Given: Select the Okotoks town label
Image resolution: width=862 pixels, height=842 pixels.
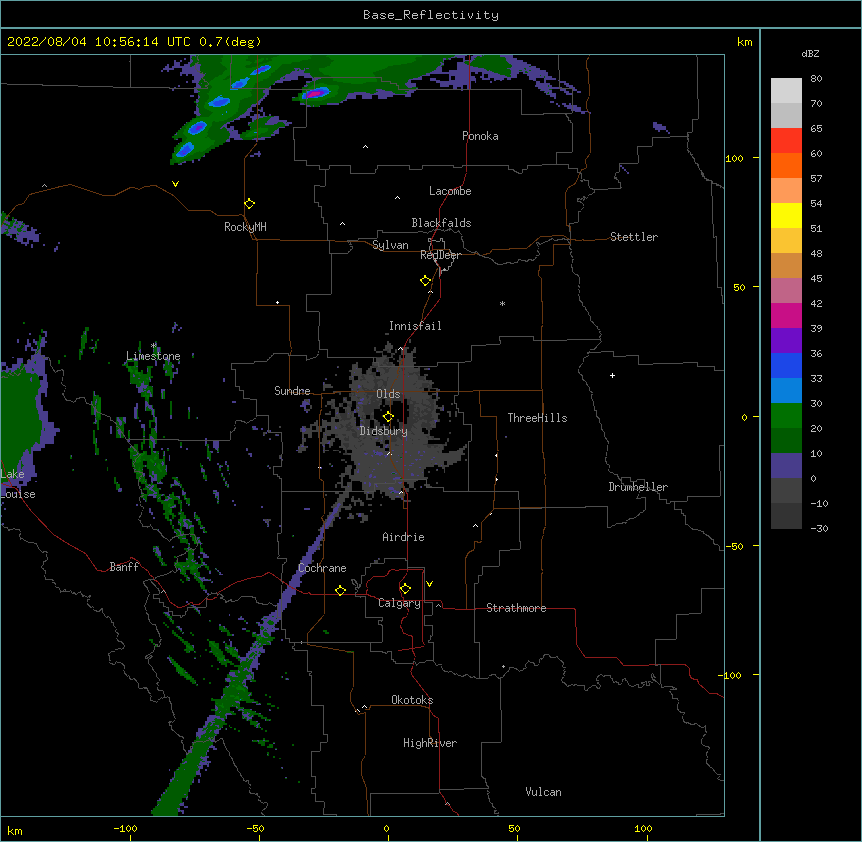Looking at the screenshot, I should point(412,700).
